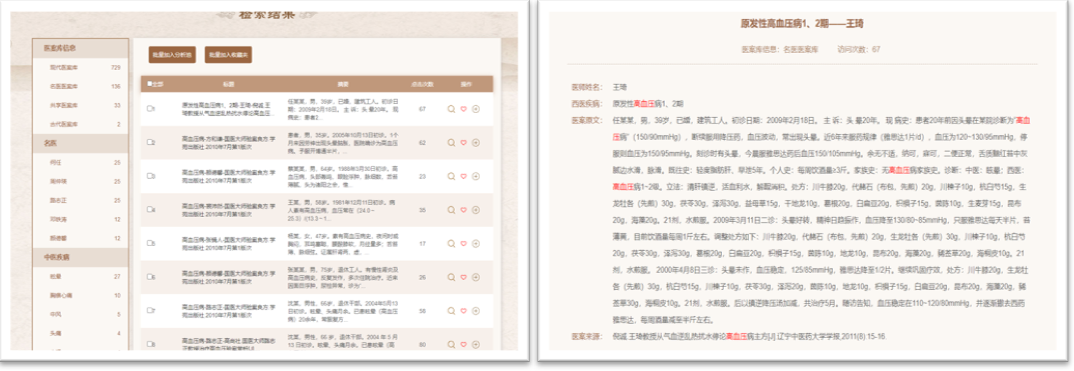Tick the row 4 checkbox
The image size is (1074, 371).
(150, 209)
